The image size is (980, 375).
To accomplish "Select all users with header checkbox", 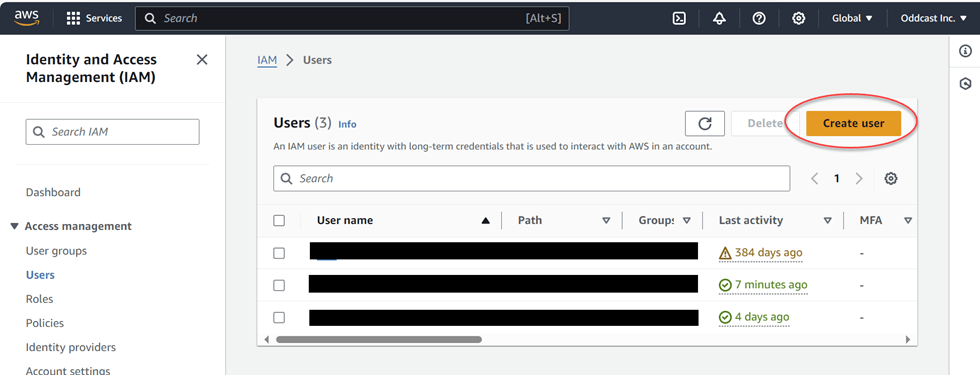I will pos(279,220).
